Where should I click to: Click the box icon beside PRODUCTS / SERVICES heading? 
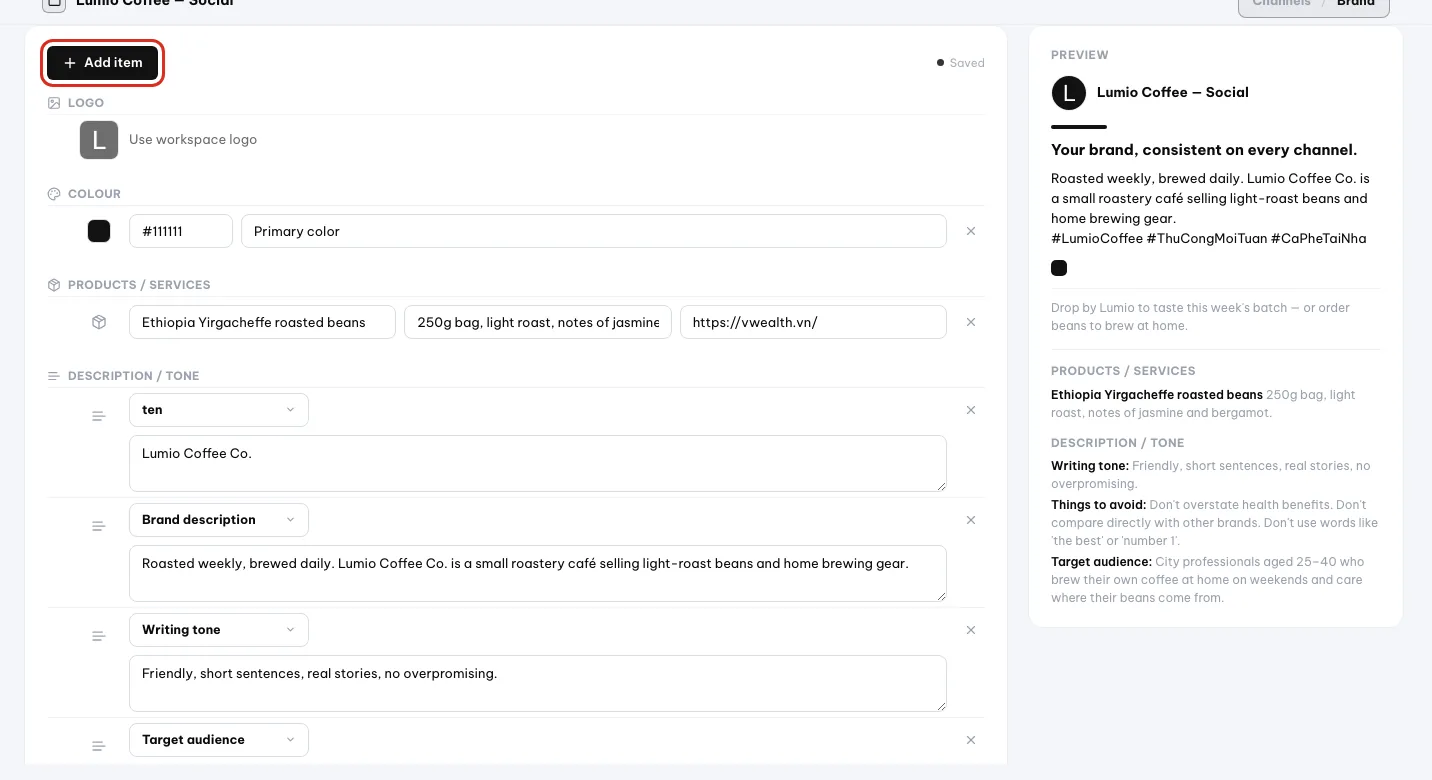(54, 285)
